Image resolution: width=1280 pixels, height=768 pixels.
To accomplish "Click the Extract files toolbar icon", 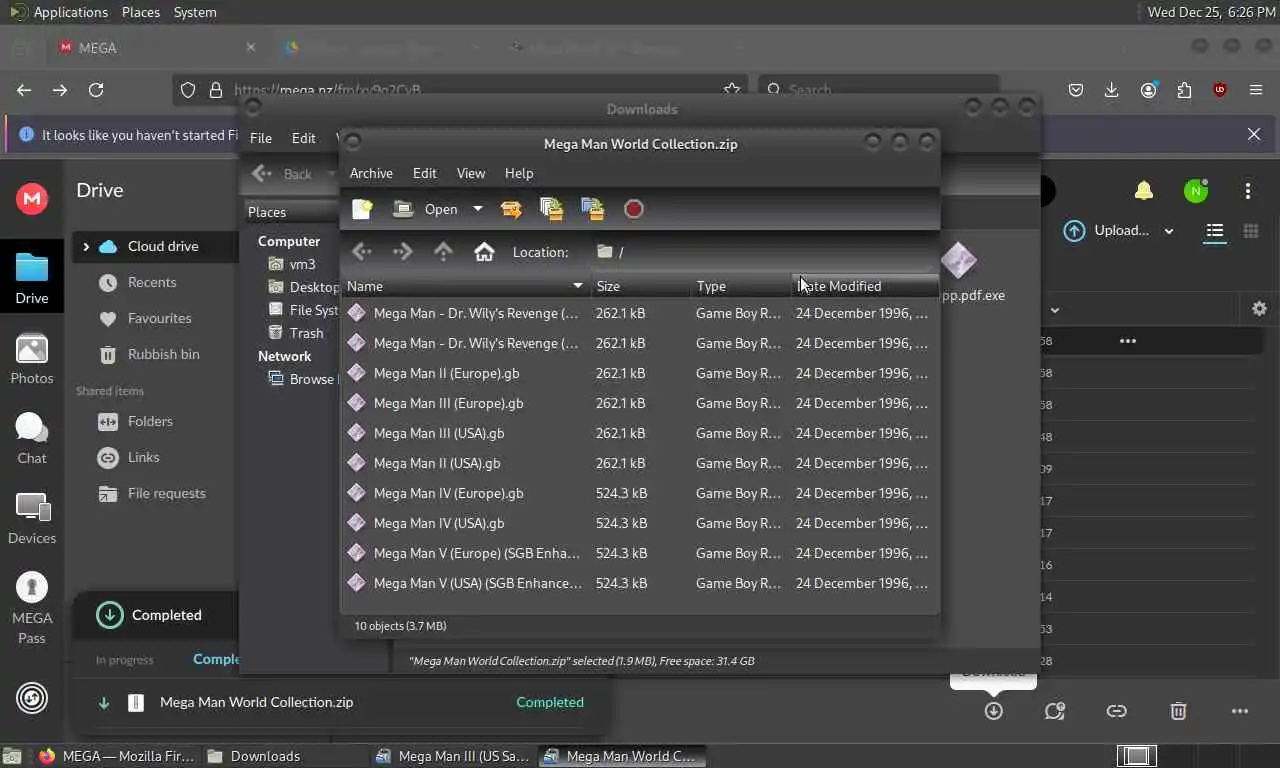I will click(x=511, y=209).
